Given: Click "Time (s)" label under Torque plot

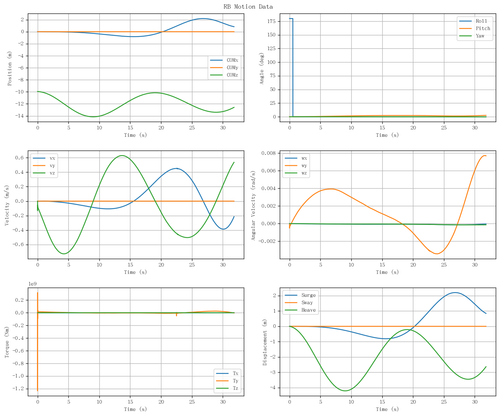Looking at the screenshot, I should [136, 409].
